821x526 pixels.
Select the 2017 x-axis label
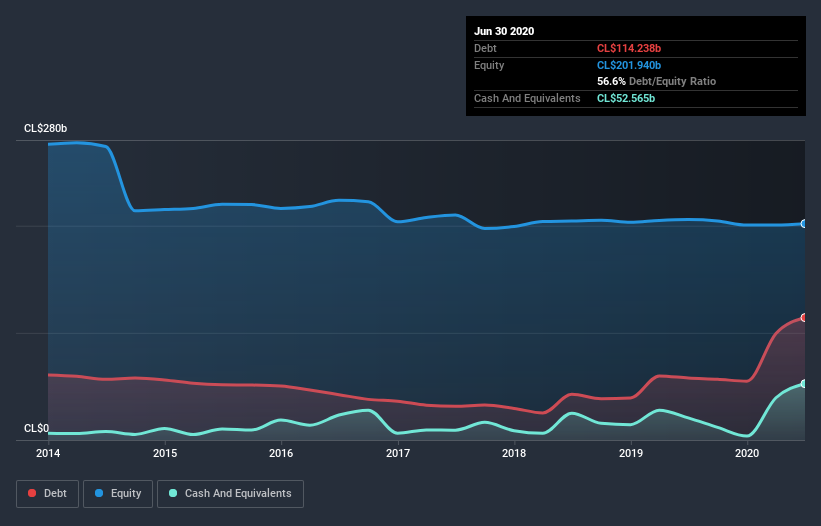tap(398, 453)
